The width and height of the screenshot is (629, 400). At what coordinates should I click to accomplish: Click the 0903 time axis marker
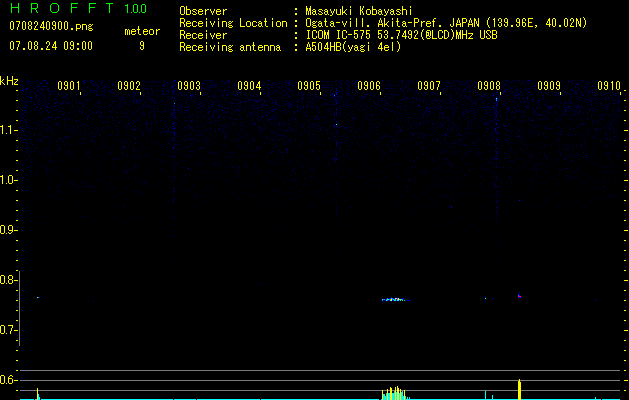point(189,86)
